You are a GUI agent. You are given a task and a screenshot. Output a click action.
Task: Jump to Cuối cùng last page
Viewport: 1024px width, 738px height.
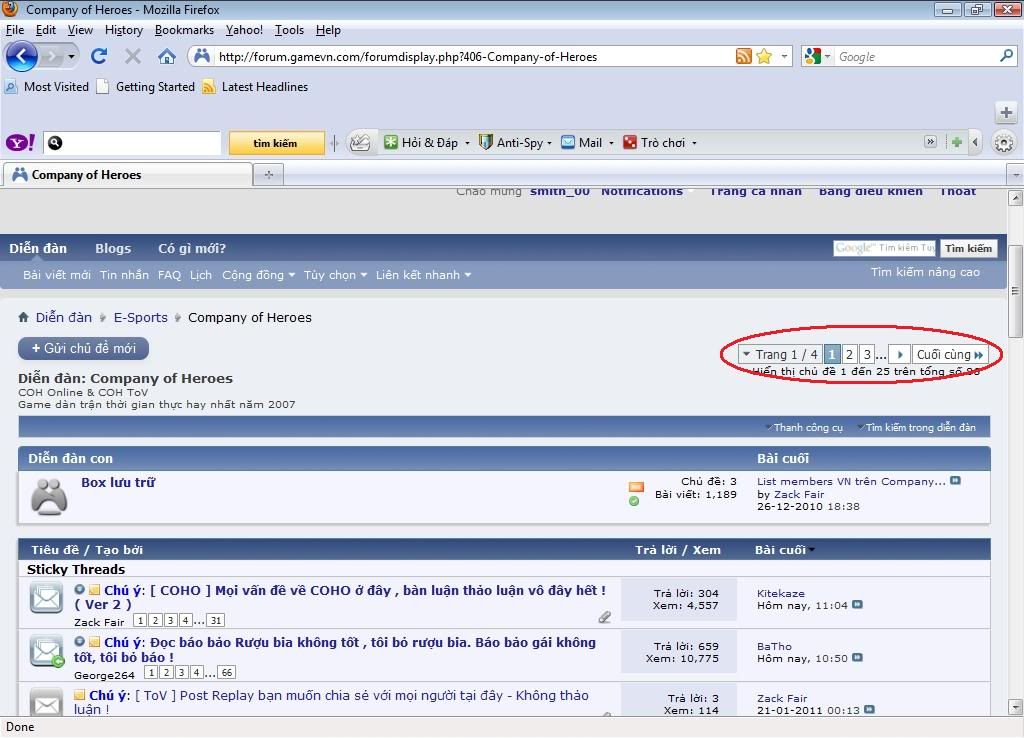pyautogui.click(x=950, y=355)
